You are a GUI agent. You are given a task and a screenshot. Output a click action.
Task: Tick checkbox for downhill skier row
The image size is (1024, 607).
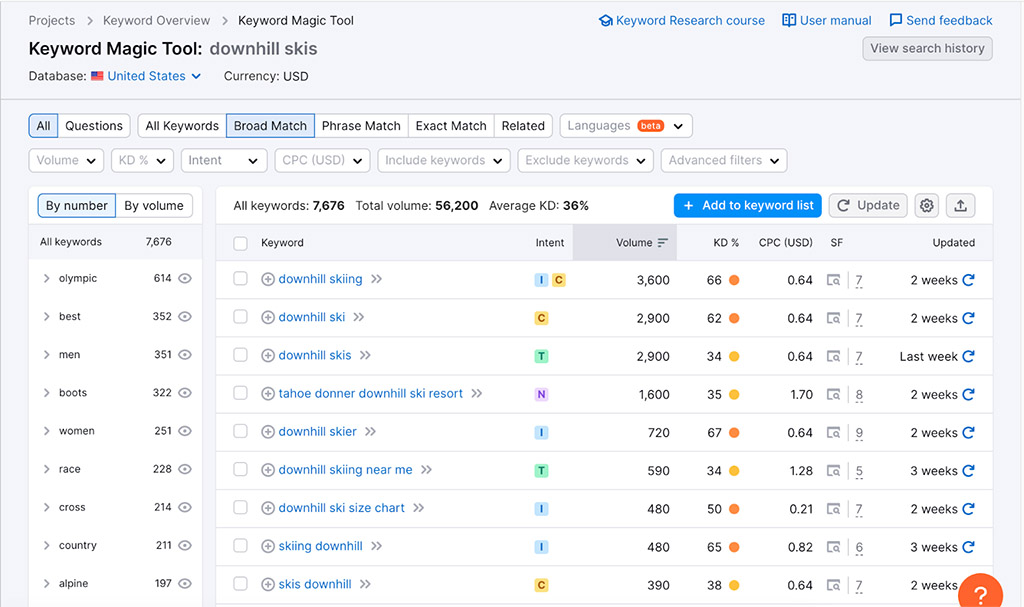pos(240,432)
